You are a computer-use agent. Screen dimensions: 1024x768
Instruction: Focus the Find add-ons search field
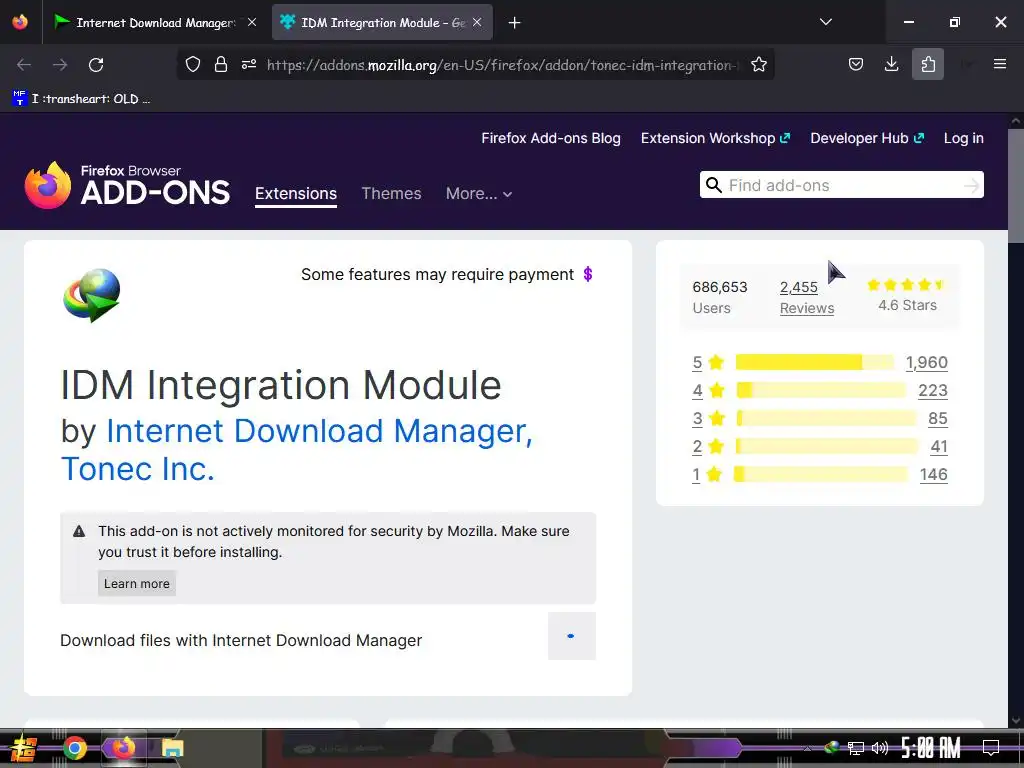(841, 185)
